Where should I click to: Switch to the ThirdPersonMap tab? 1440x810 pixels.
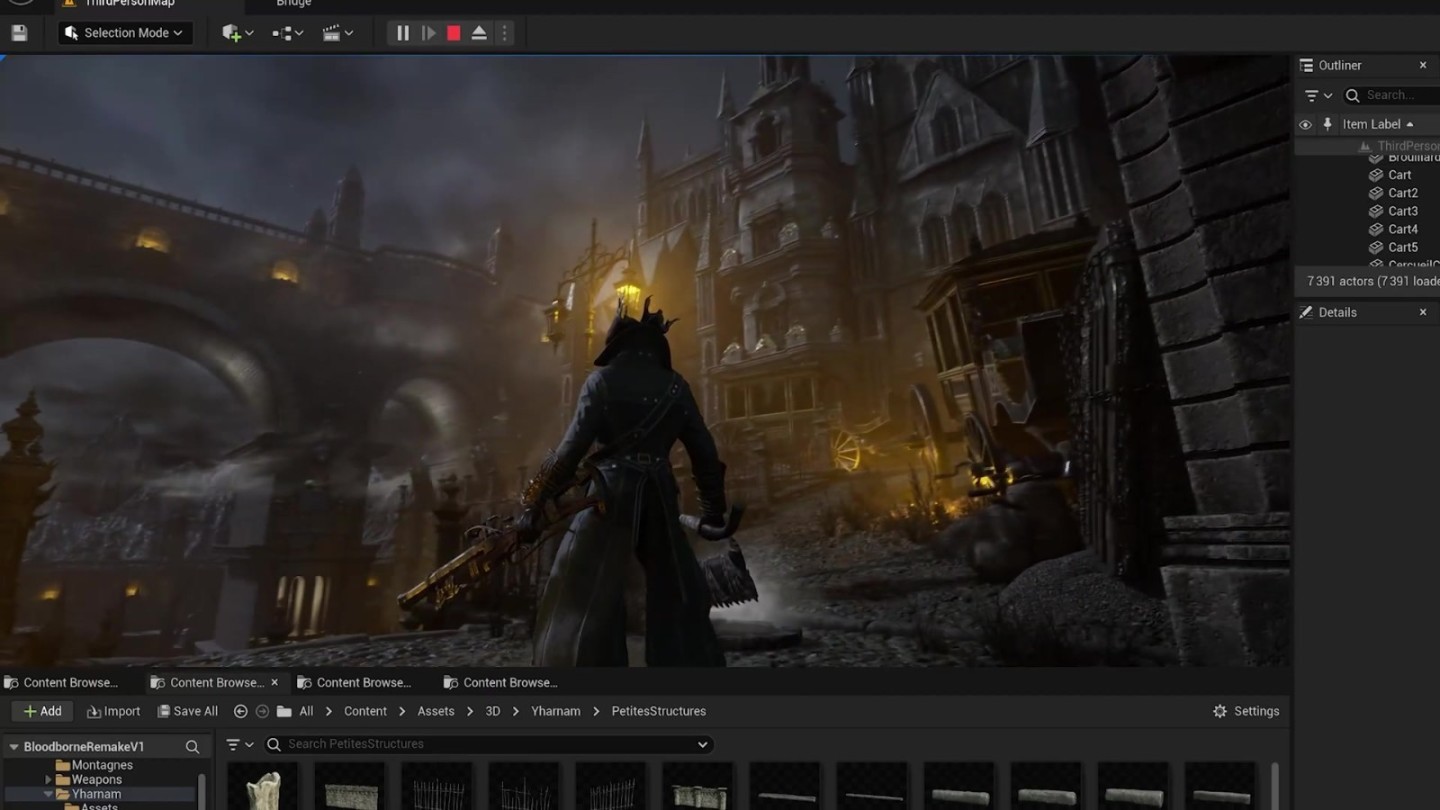130,4
